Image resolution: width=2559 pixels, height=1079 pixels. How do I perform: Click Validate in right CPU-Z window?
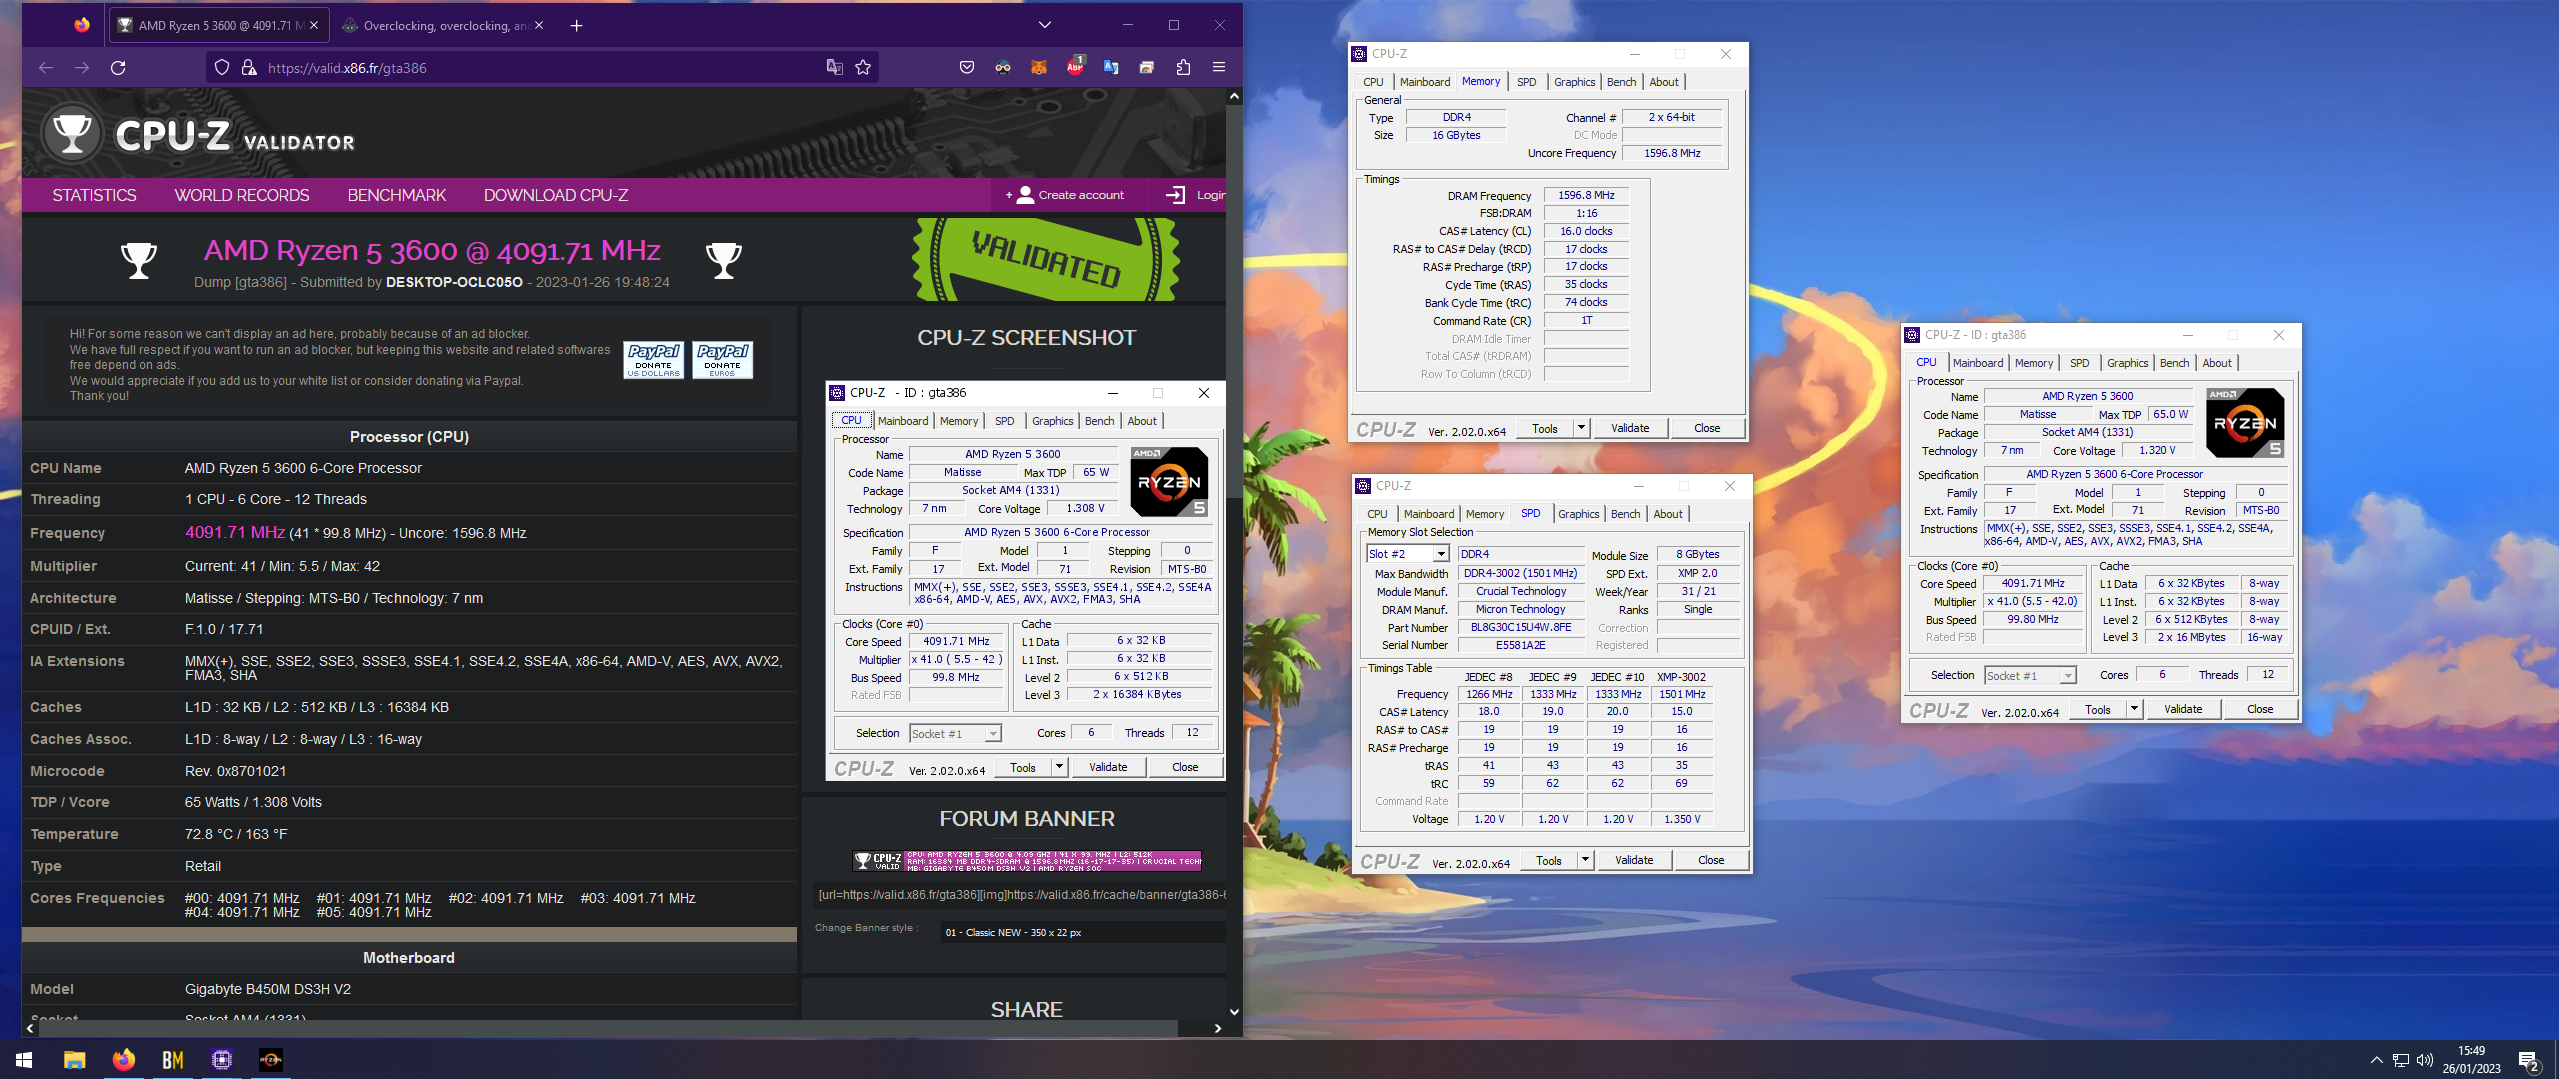(2183, 709)
